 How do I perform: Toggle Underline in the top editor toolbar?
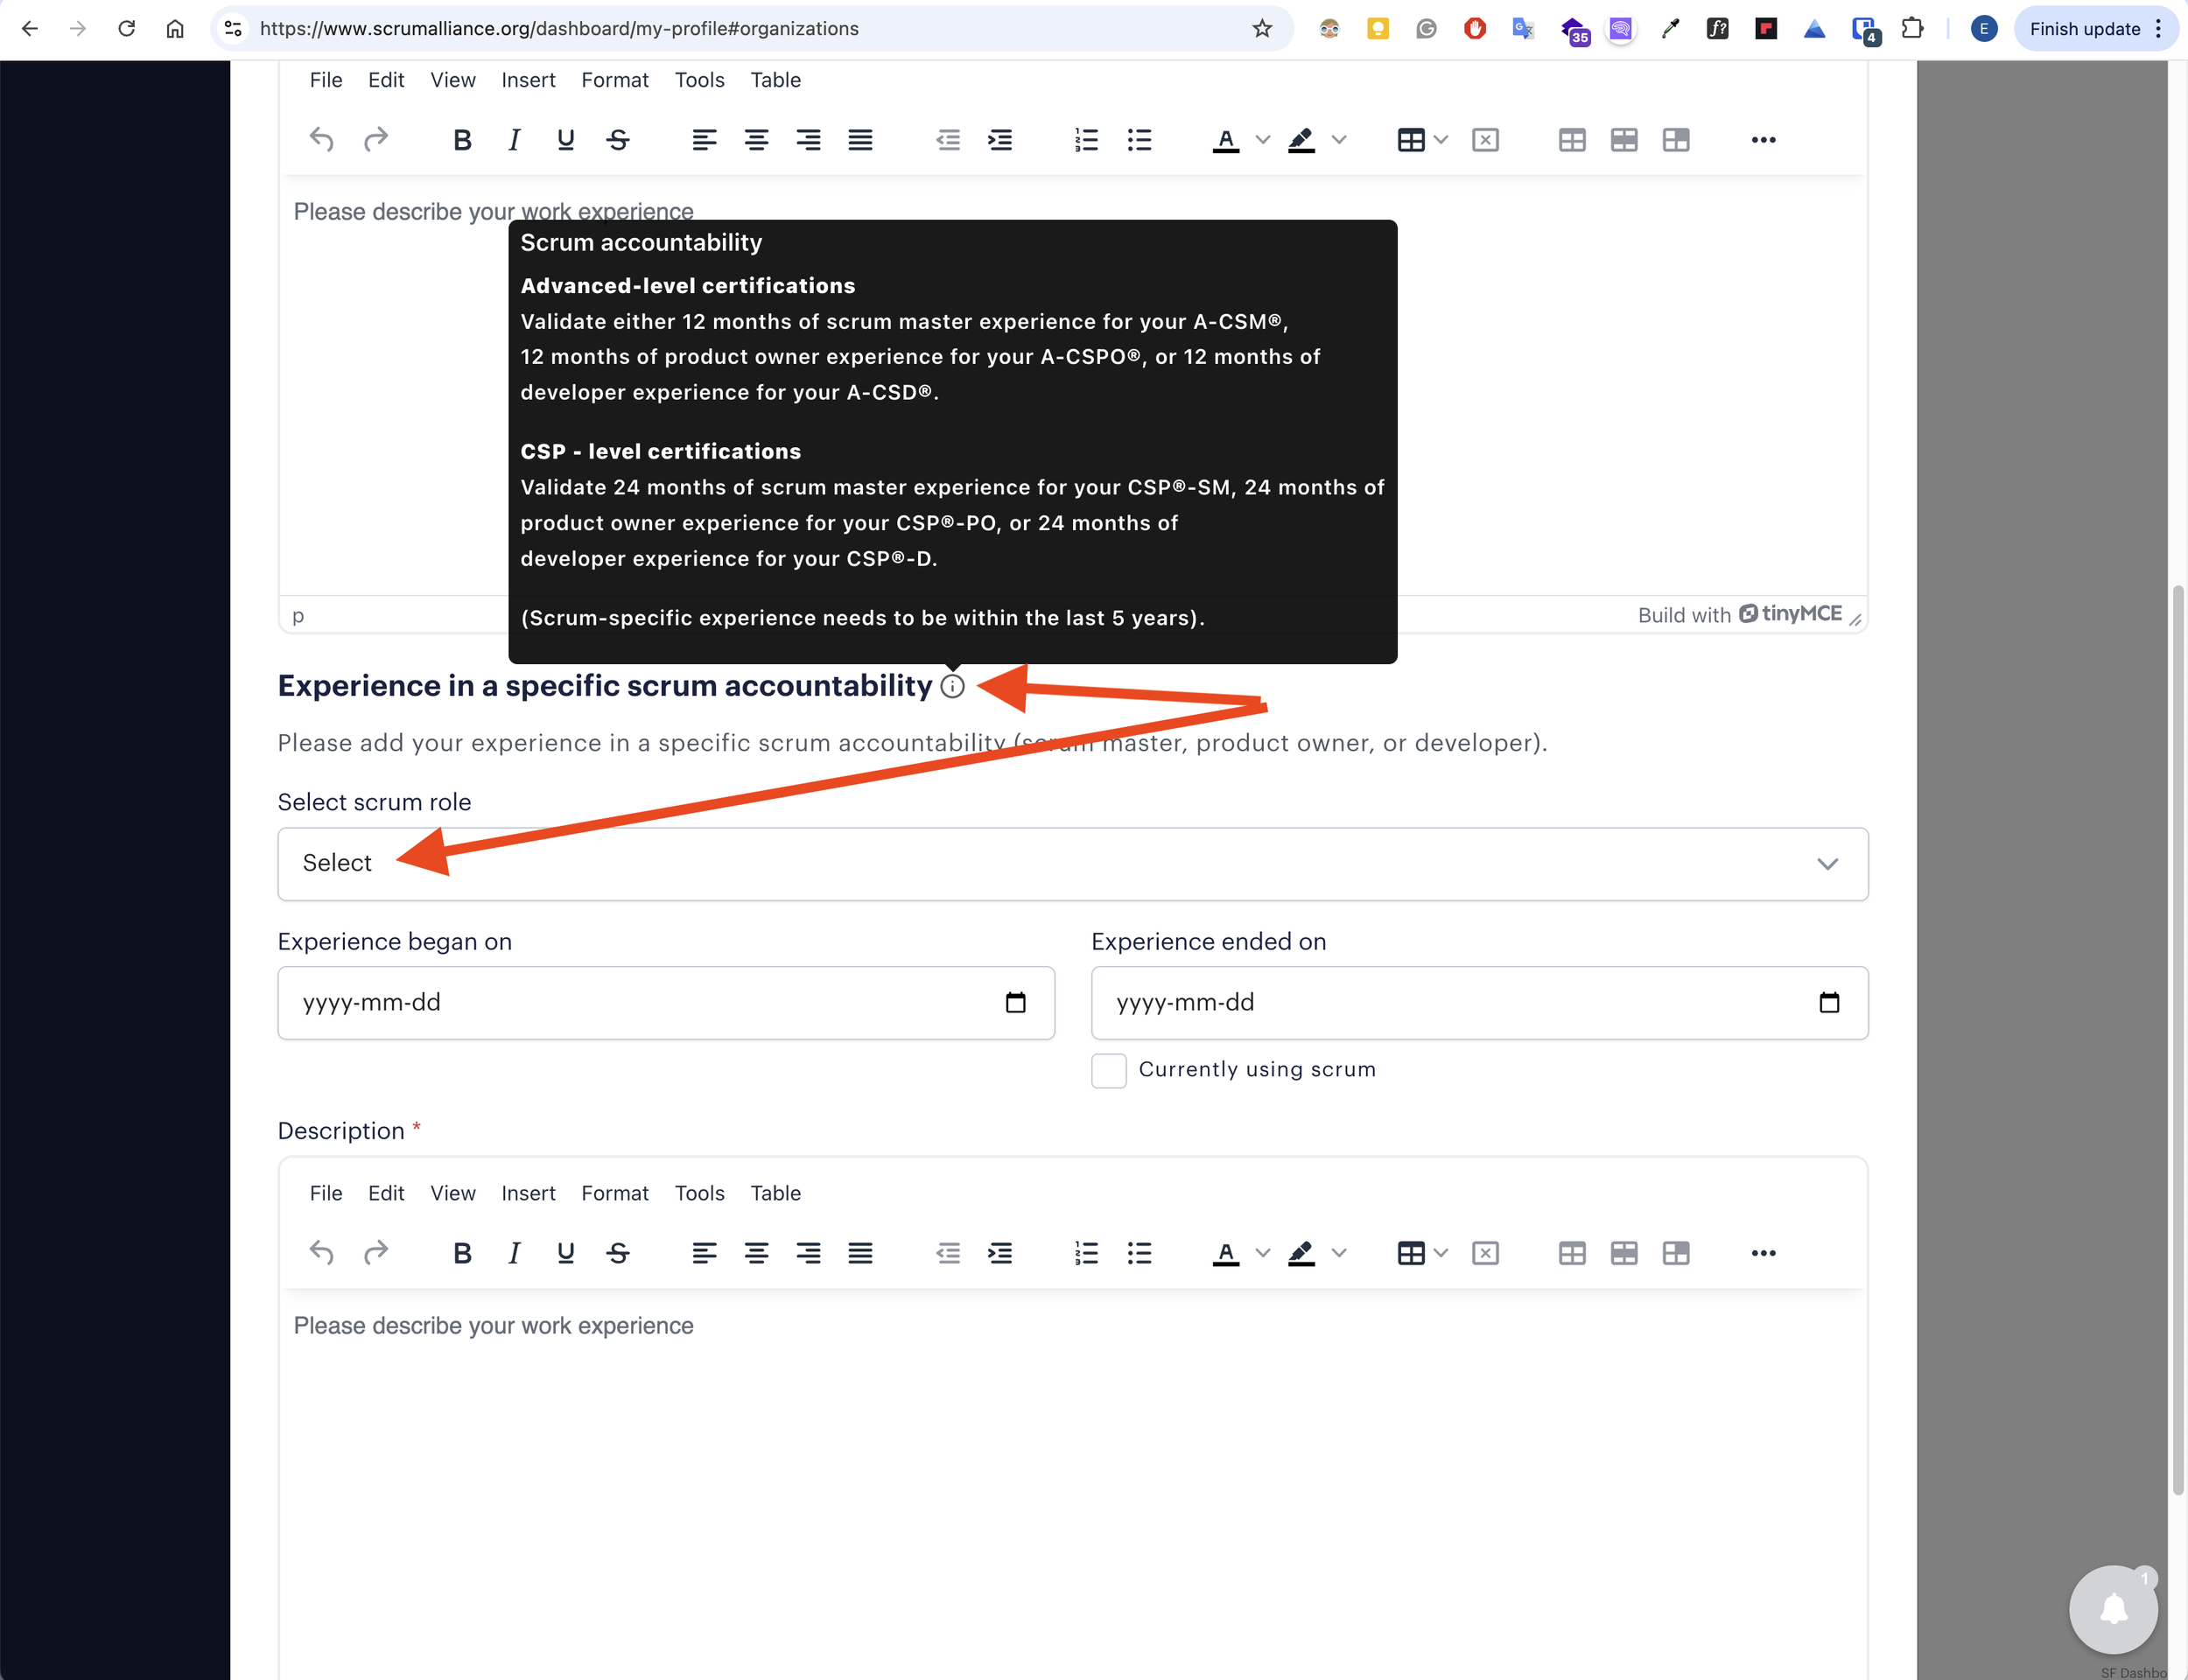point(565,140)
